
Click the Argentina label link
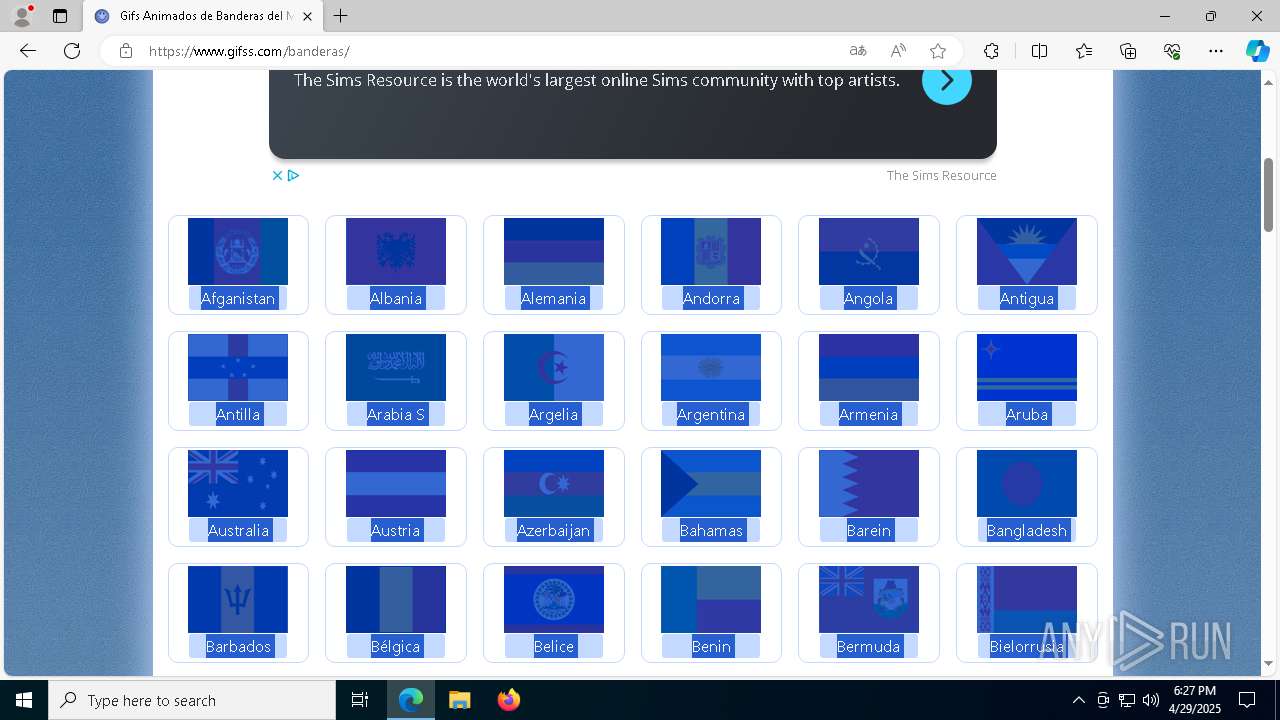(x=711, y=414)
